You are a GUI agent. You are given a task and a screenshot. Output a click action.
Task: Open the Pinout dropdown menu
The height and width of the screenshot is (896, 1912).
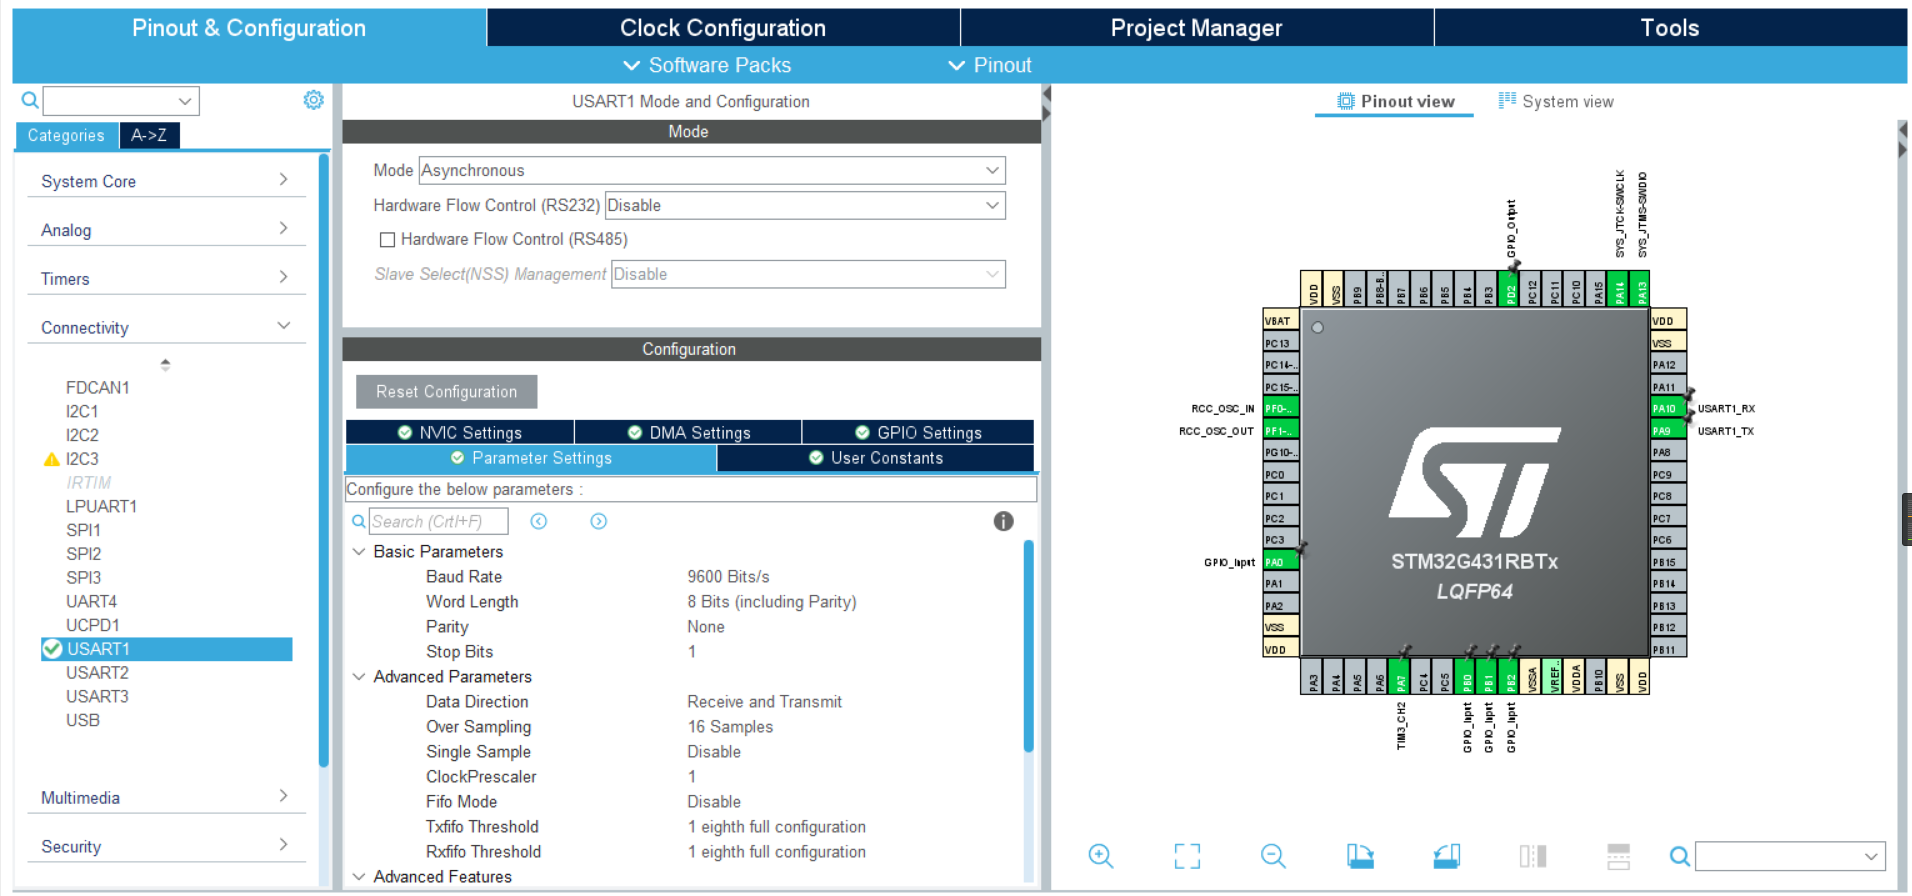(989, 65)
